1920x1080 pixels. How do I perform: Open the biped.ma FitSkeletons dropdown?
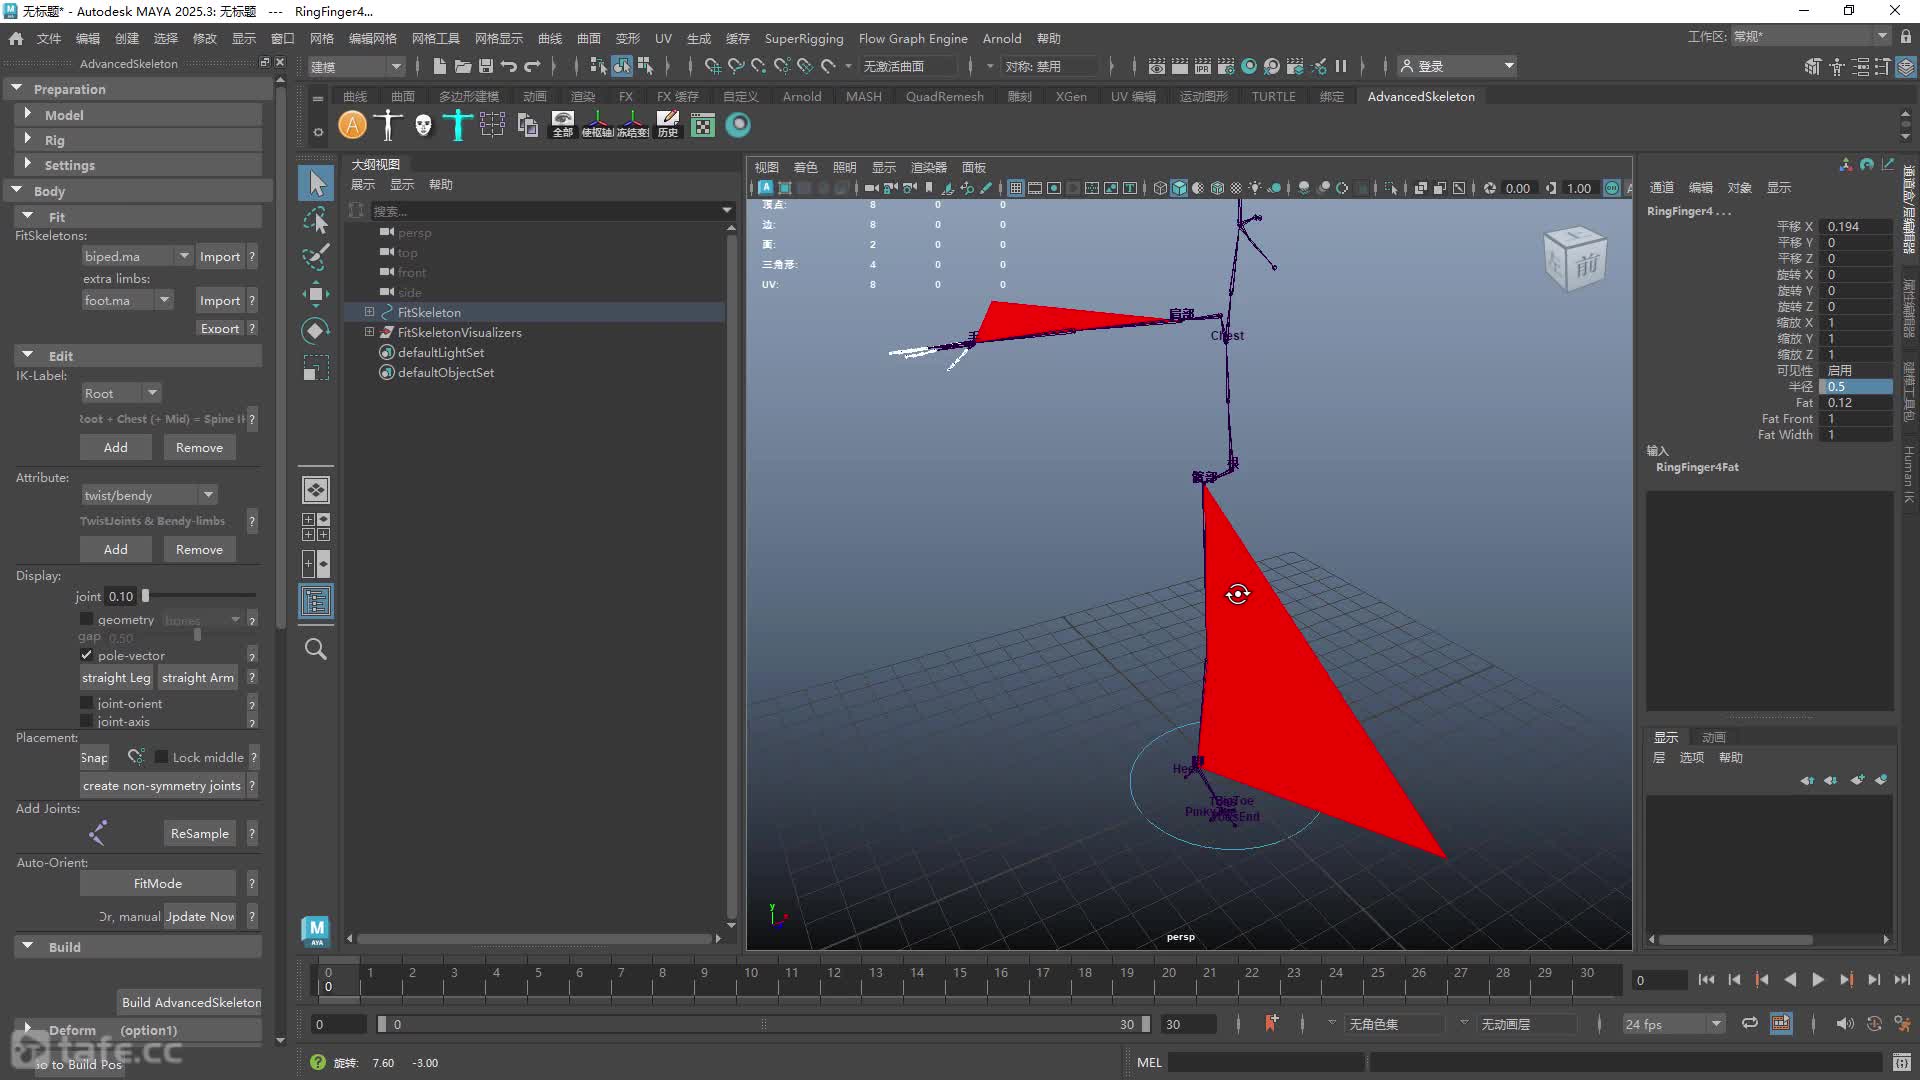(x=137, y=256)
